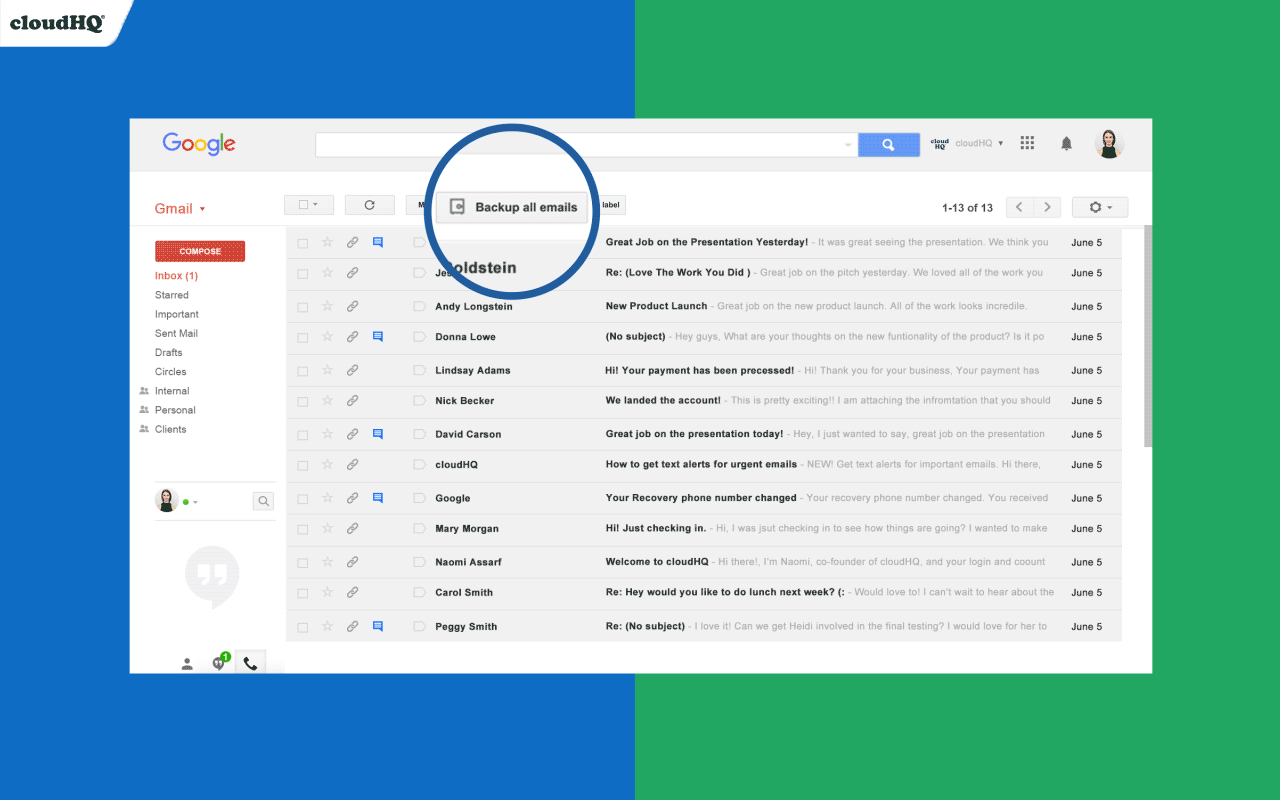Click the 1-13 of 13 counter
Image resolution: width=1280 pixels, height=800 pixels.
[967, 208]
